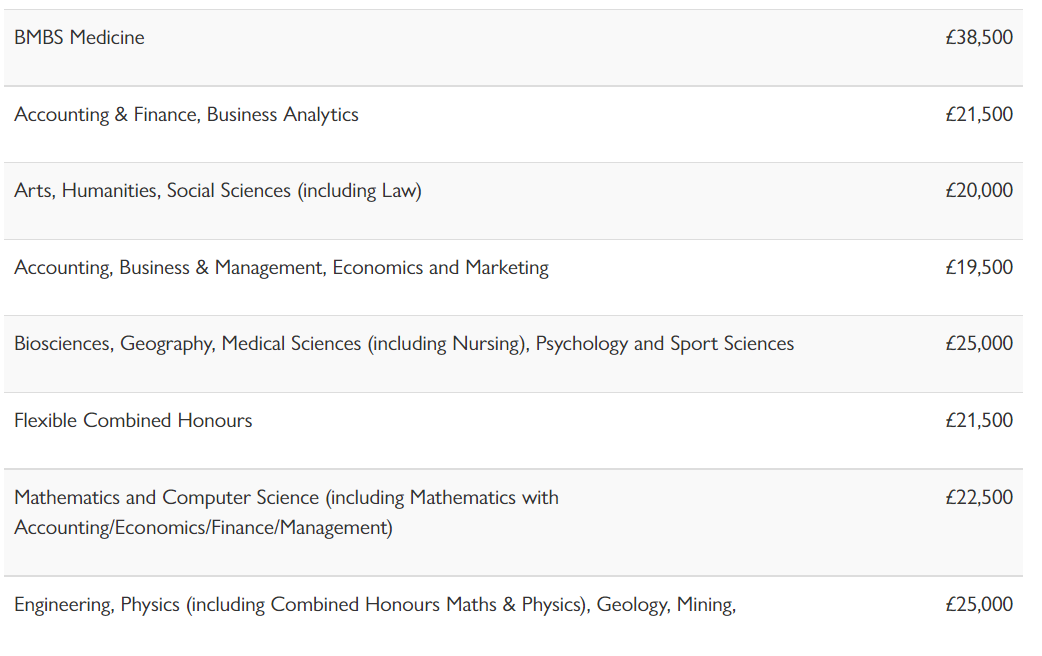Image resolution: width=1042 pixels, height=656 pixels.
Task: Click the Biosciences, Geography, Medical Sciences row text
Action: [188, 344]
